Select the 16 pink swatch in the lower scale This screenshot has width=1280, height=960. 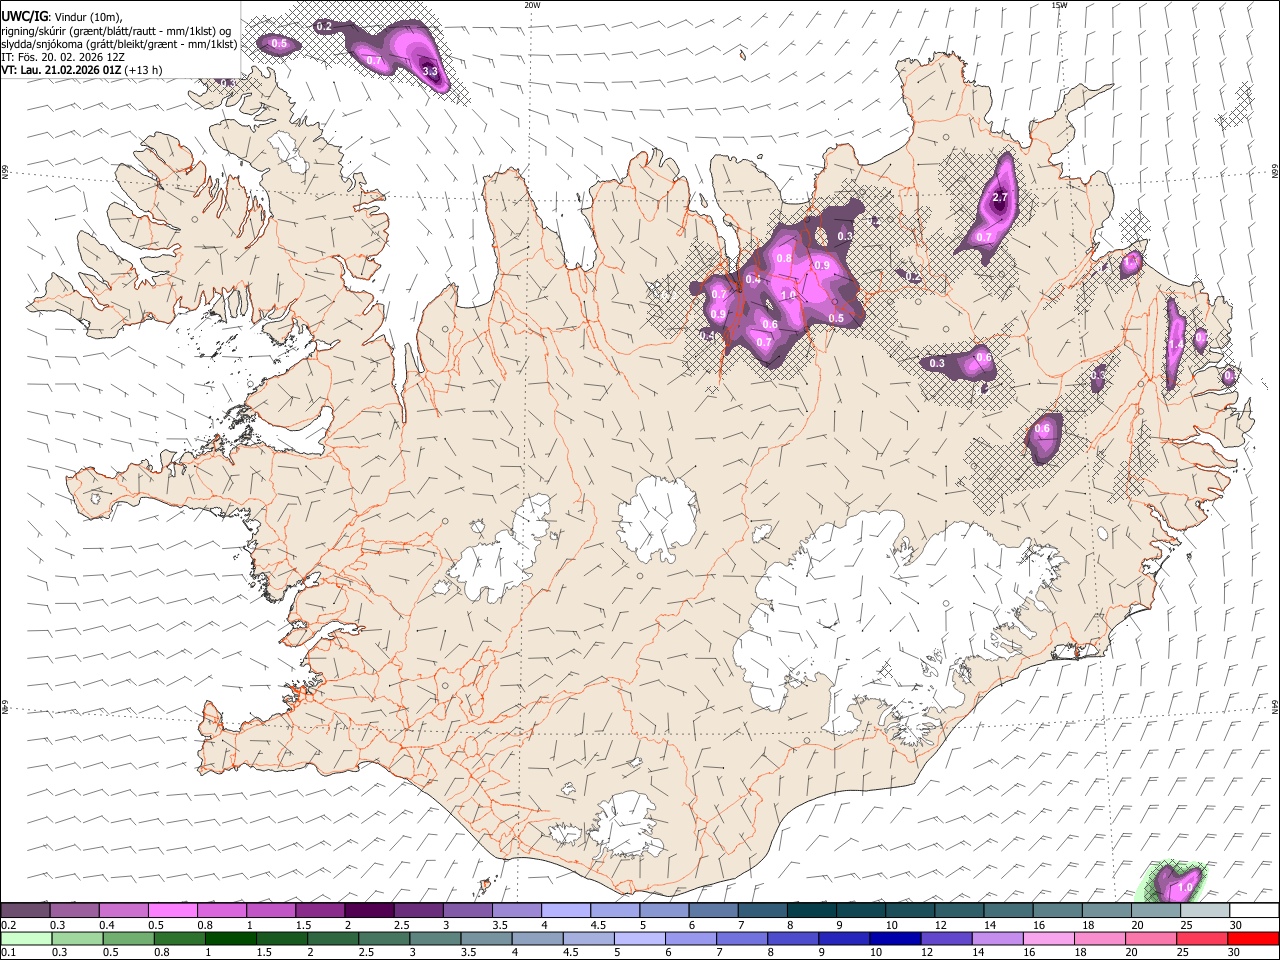[x=1049, y=938]
